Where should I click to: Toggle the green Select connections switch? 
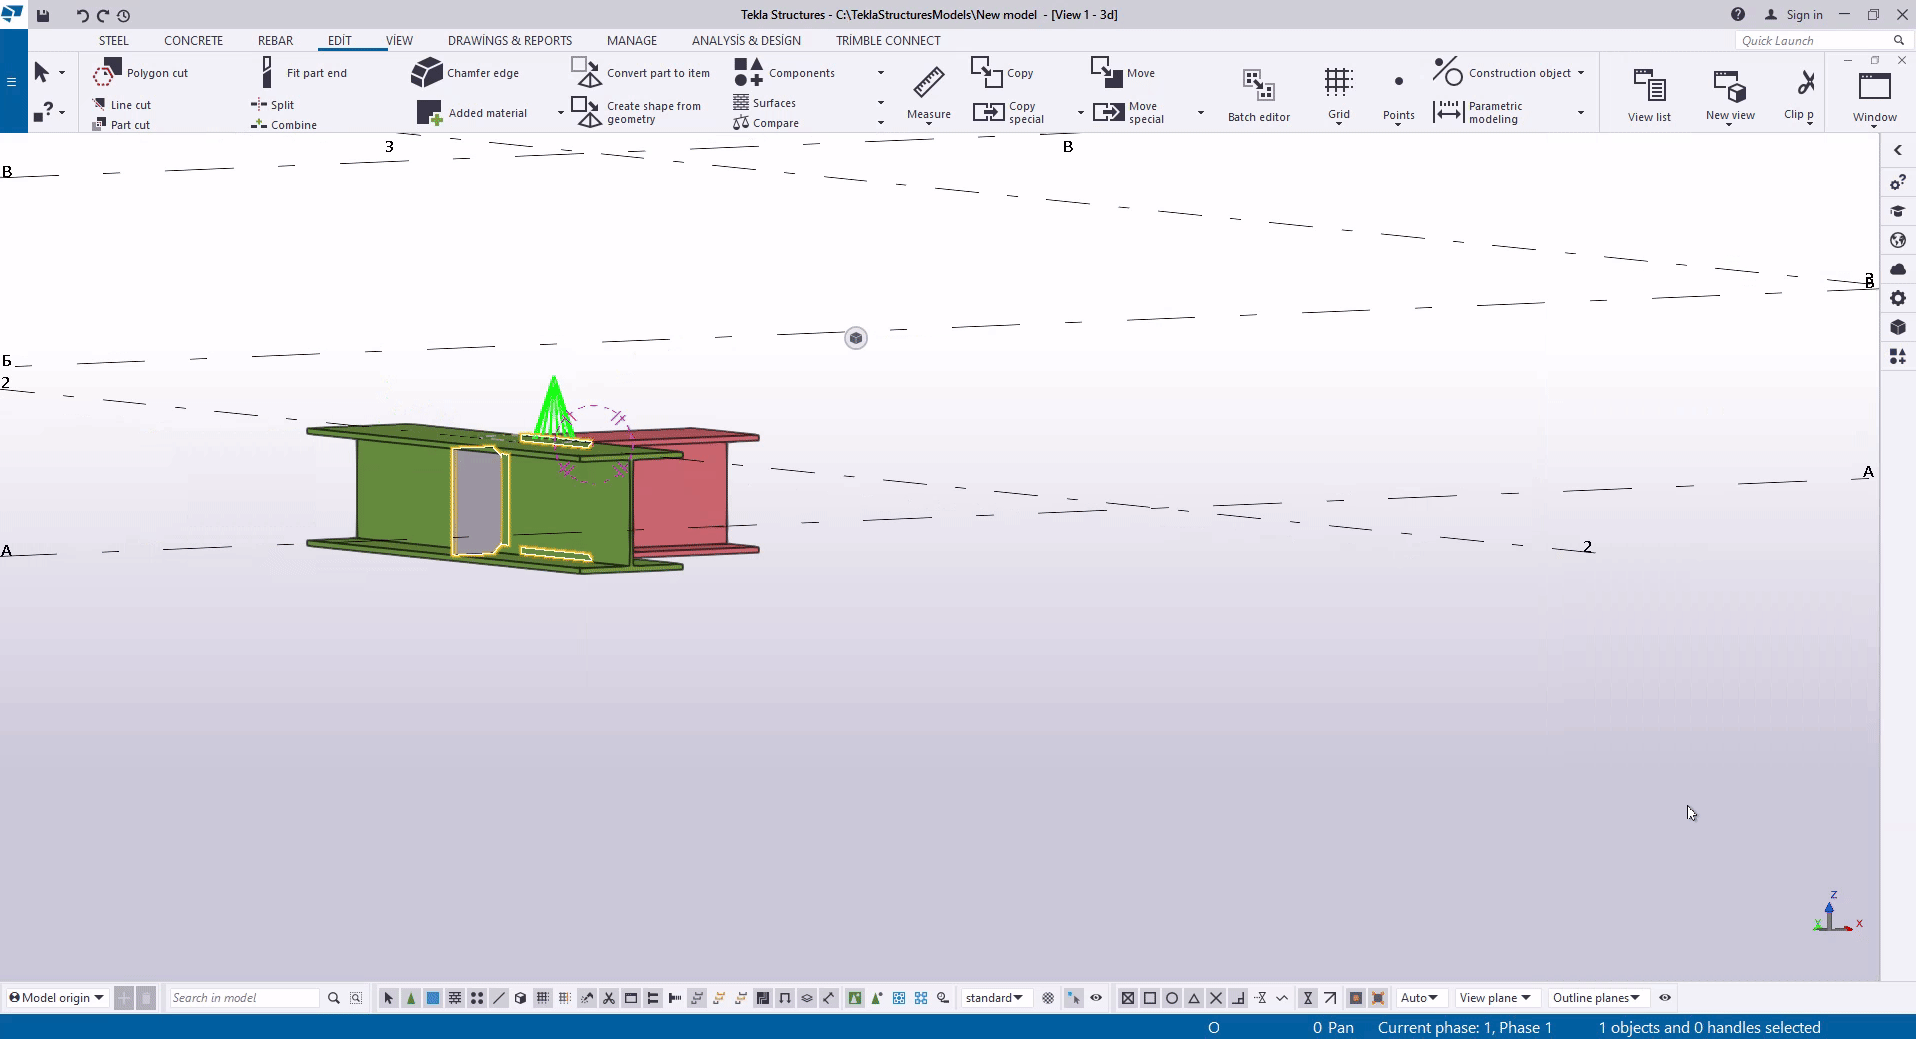tap(411, 998)
